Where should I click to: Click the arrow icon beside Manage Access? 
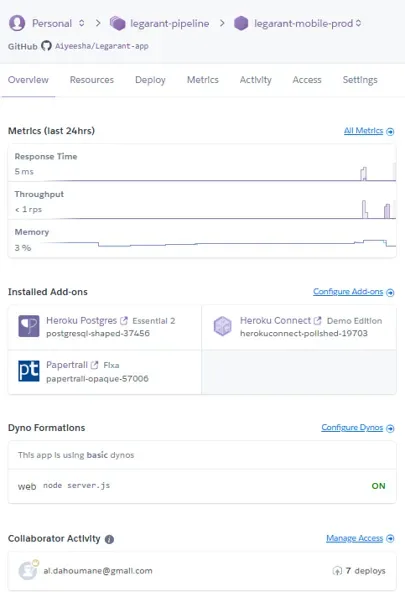click(390, 538)
